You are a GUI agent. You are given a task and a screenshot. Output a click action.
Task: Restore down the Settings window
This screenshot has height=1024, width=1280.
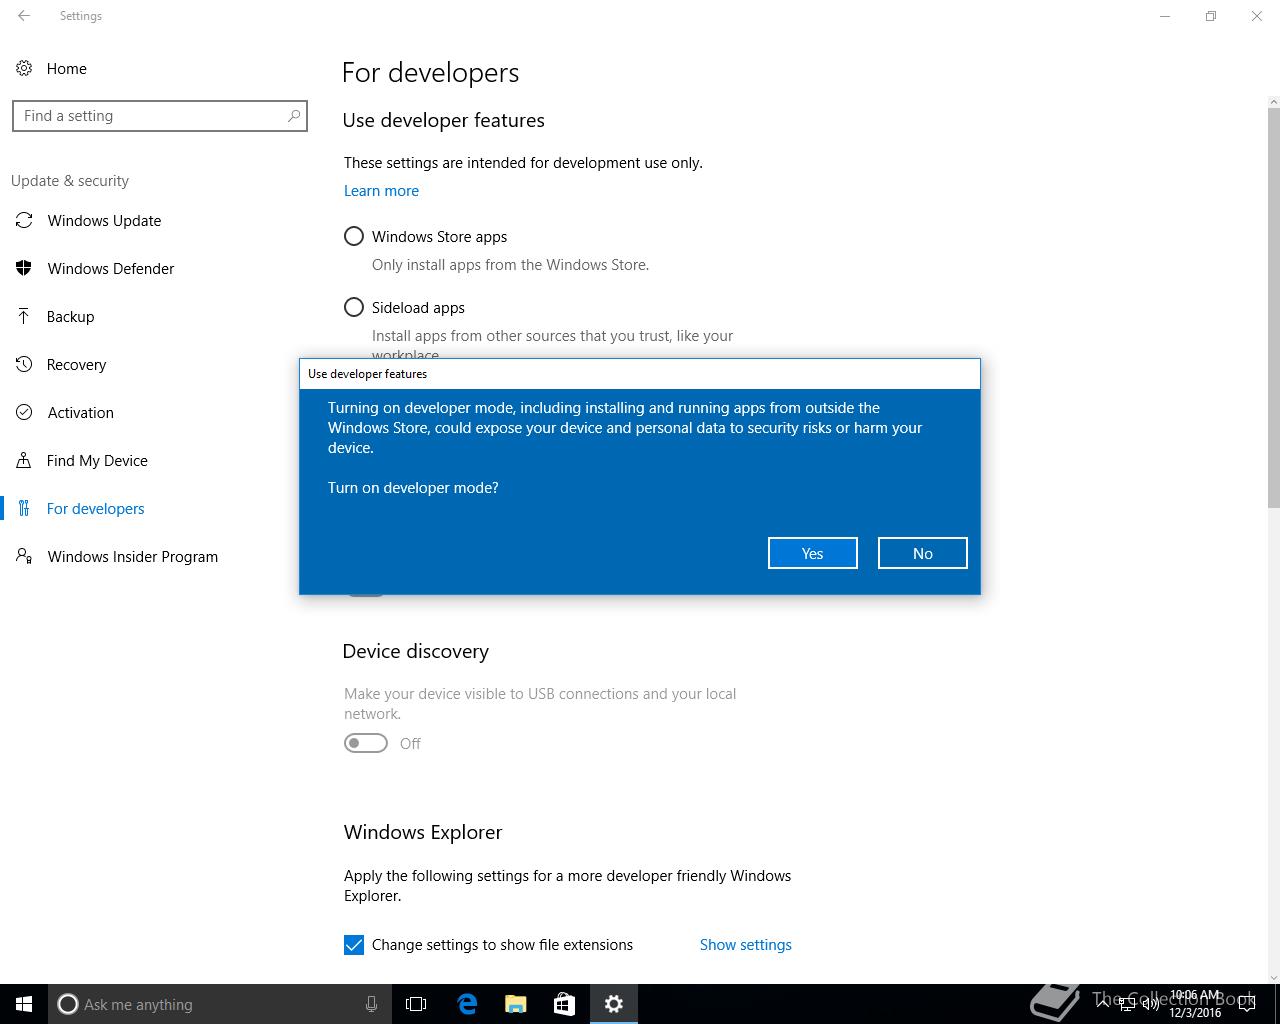point(1211,16)
